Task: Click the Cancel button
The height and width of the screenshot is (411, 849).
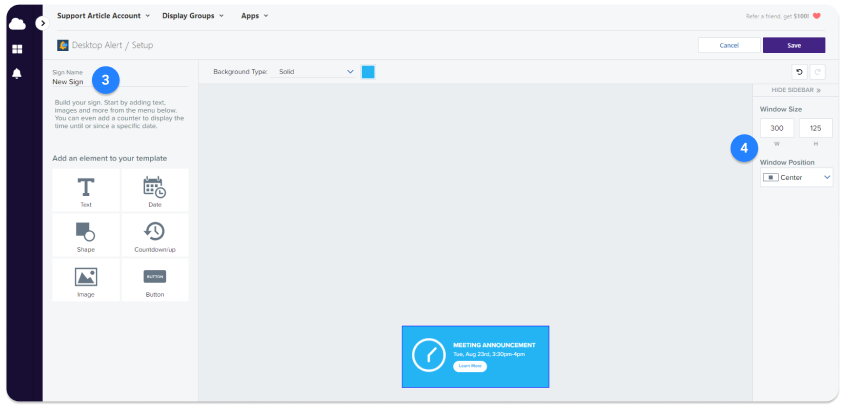Action: click(x=729, y=45)
